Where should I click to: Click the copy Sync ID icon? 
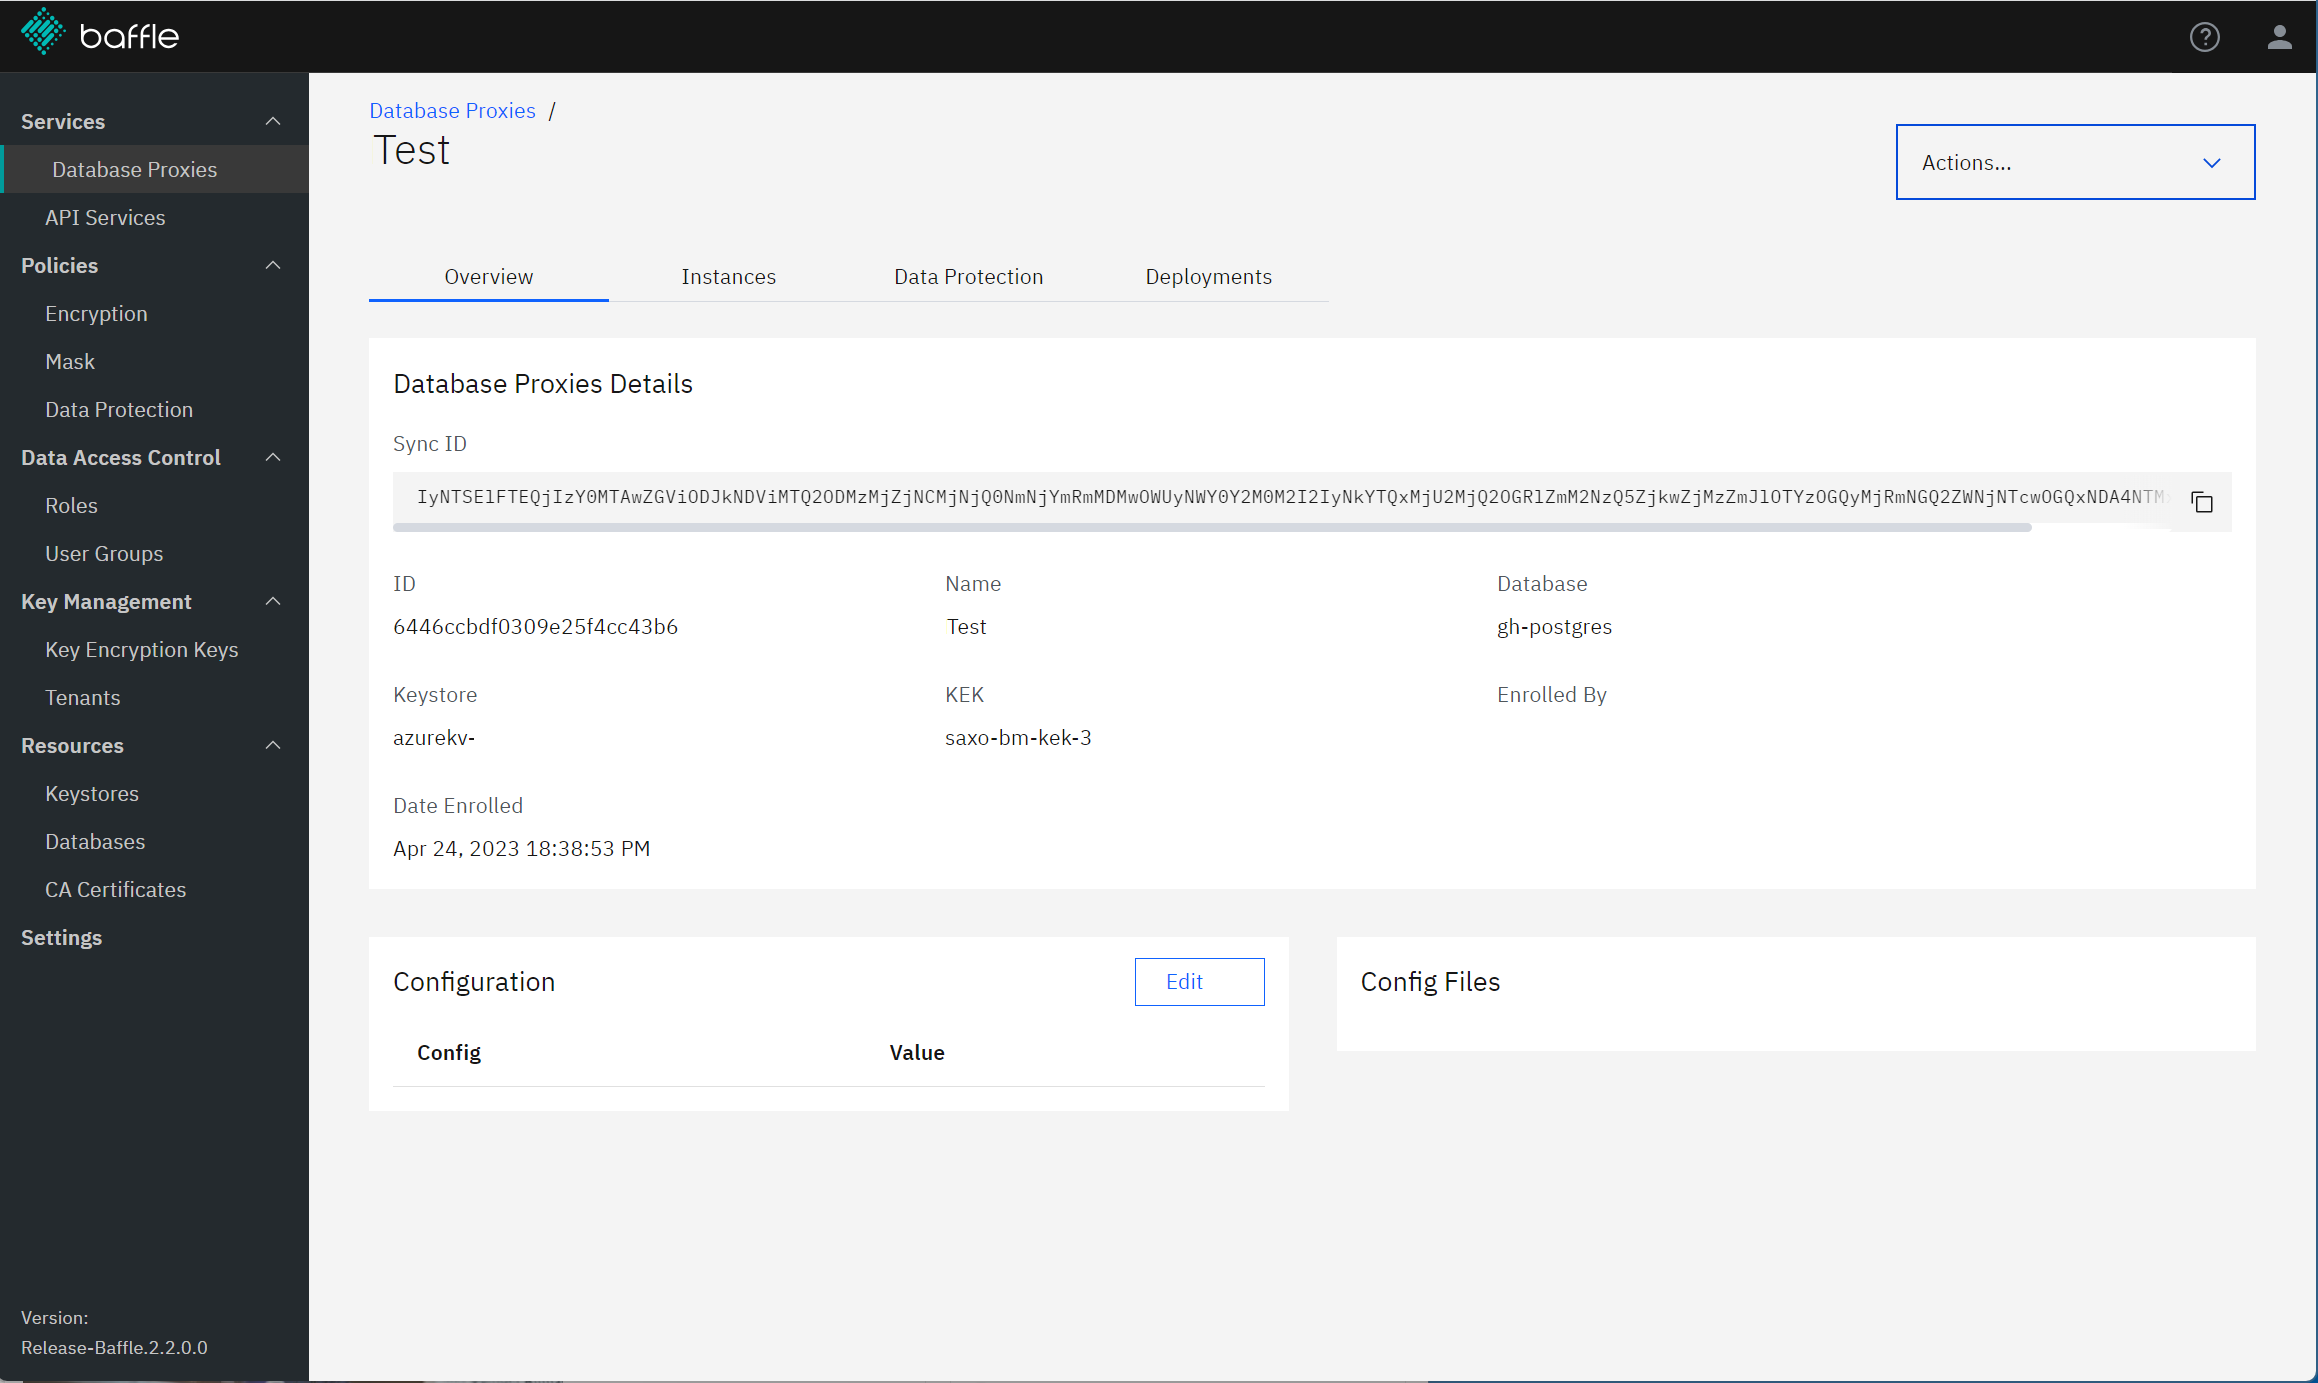point(2204,502)
